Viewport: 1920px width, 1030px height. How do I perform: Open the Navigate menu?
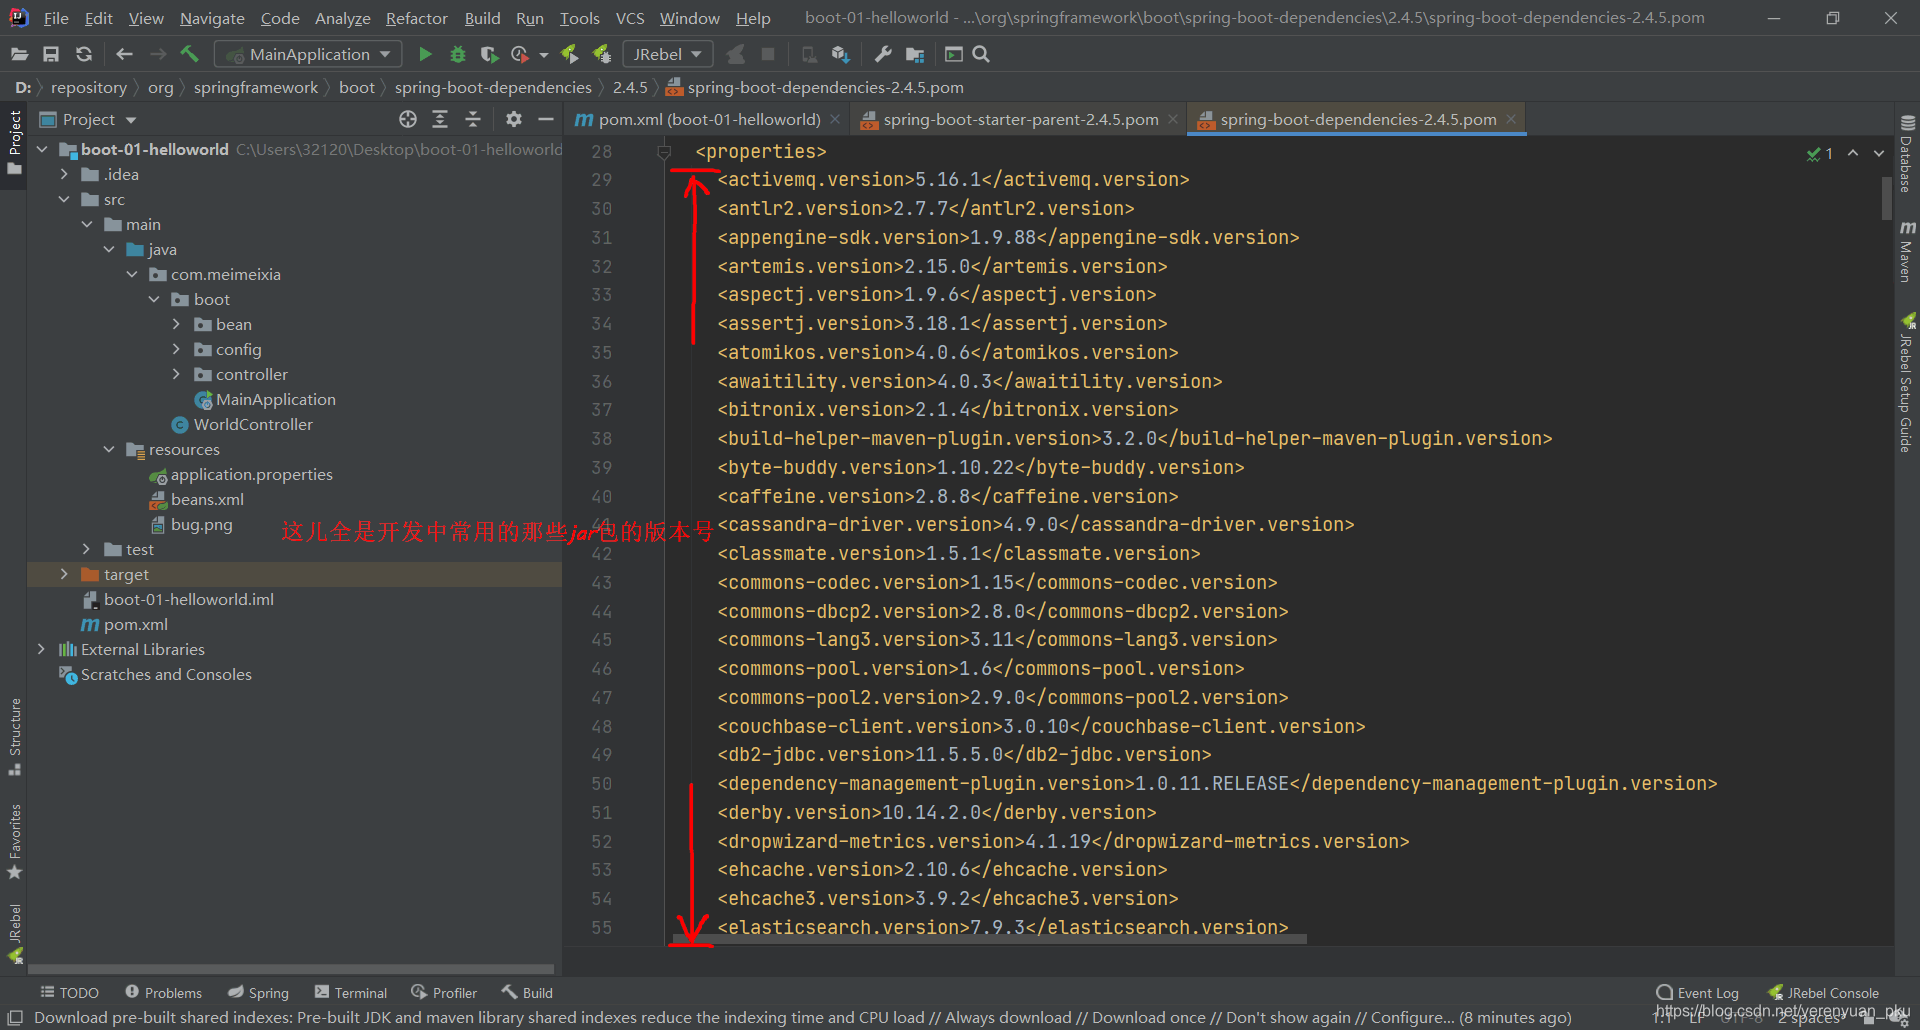point(212,18)
